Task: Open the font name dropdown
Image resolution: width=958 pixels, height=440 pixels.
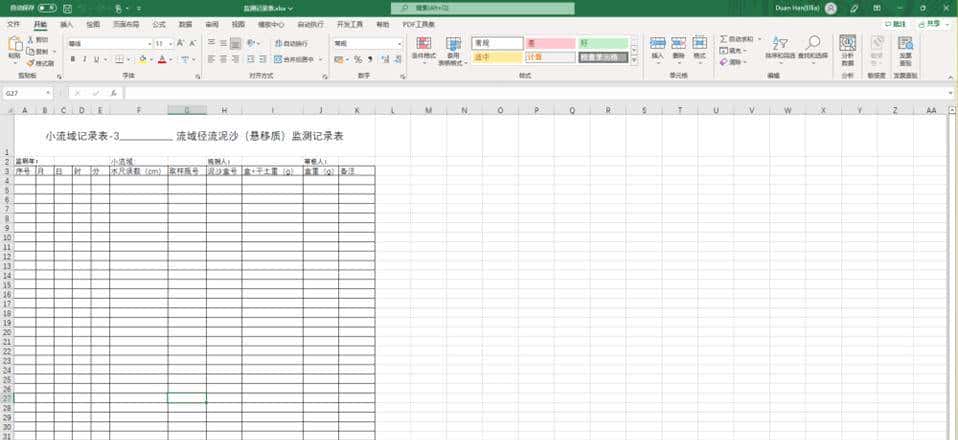Action: point(150,44)
